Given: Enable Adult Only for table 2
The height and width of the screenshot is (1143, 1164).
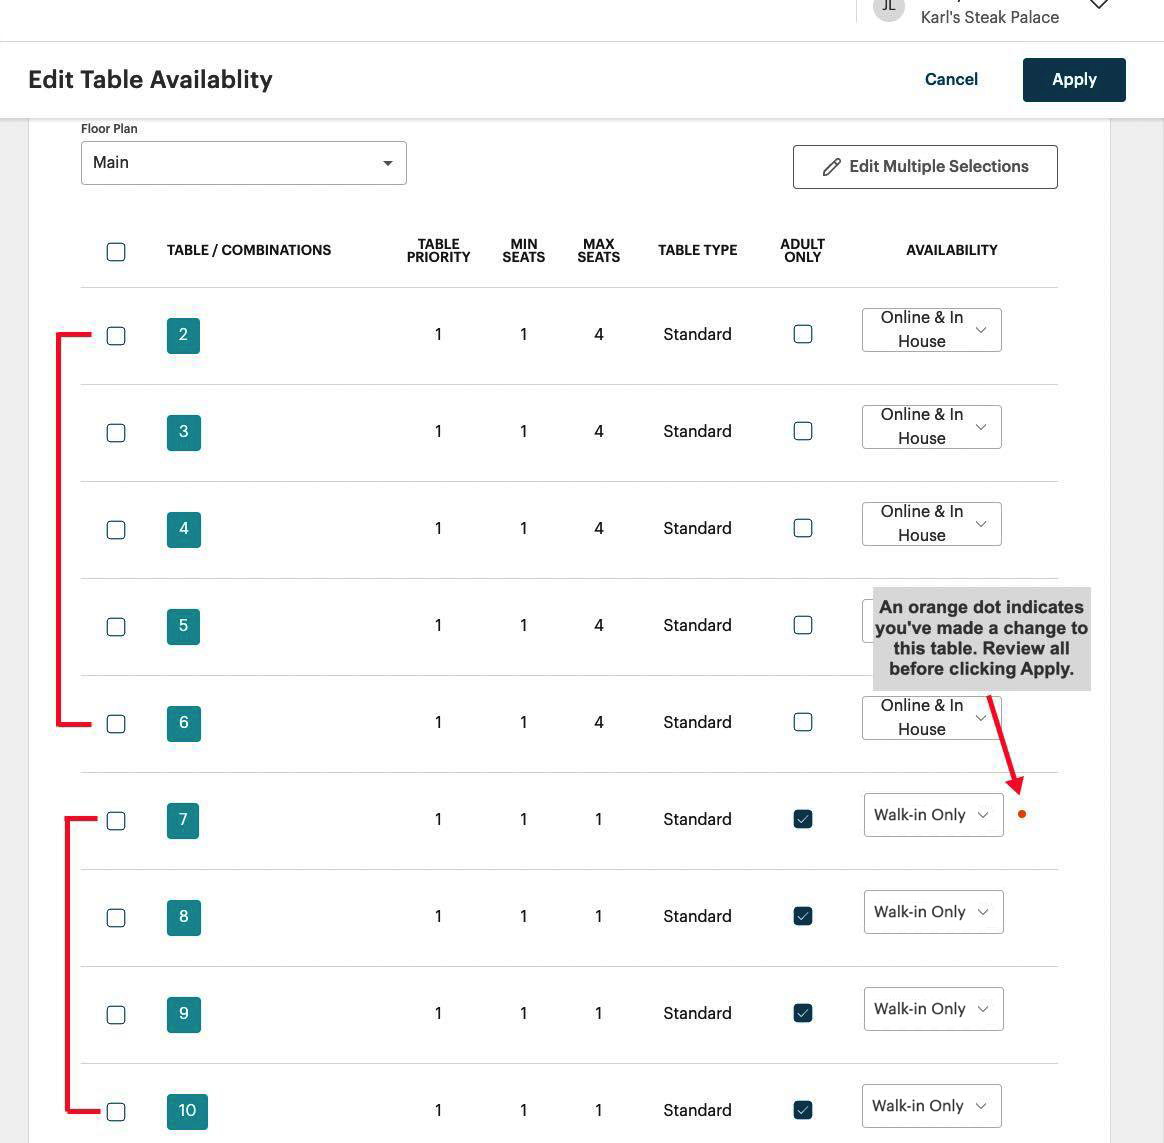Looking at the screenshot, I should click(802, 334).
